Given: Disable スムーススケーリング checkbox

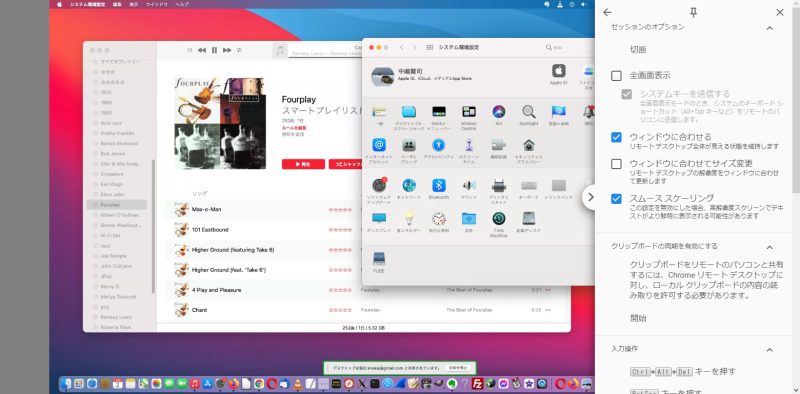Looking at the screenshot, I should pos(616,199).
